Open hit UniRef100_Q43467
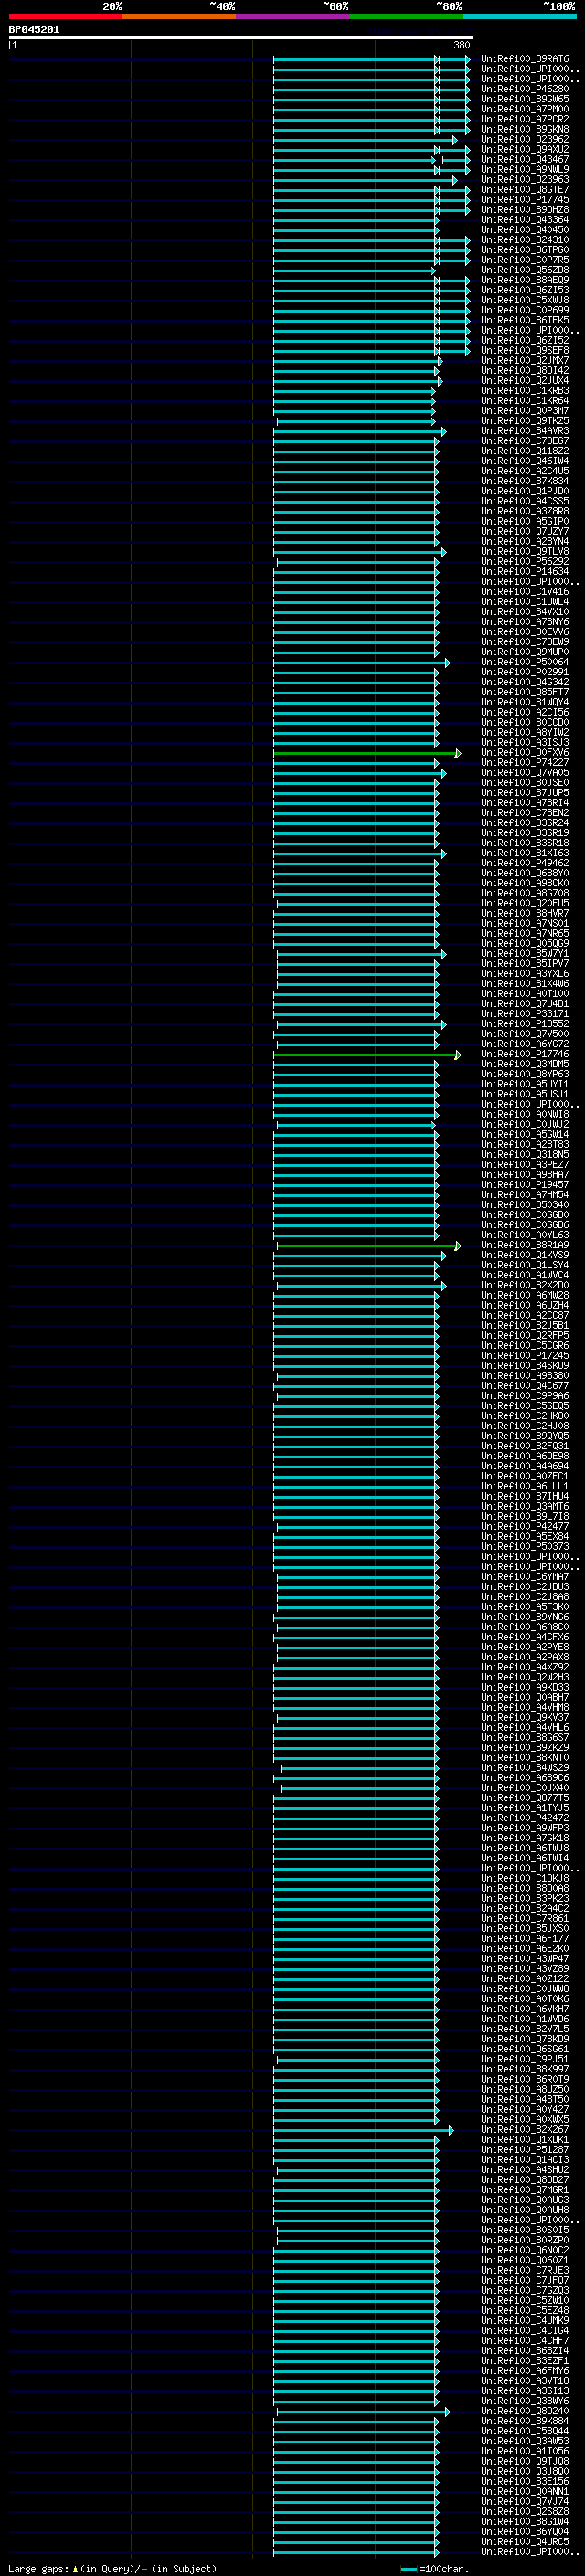Image resolution: width=585 pixels, height=2576 pixels. [525, 159]
